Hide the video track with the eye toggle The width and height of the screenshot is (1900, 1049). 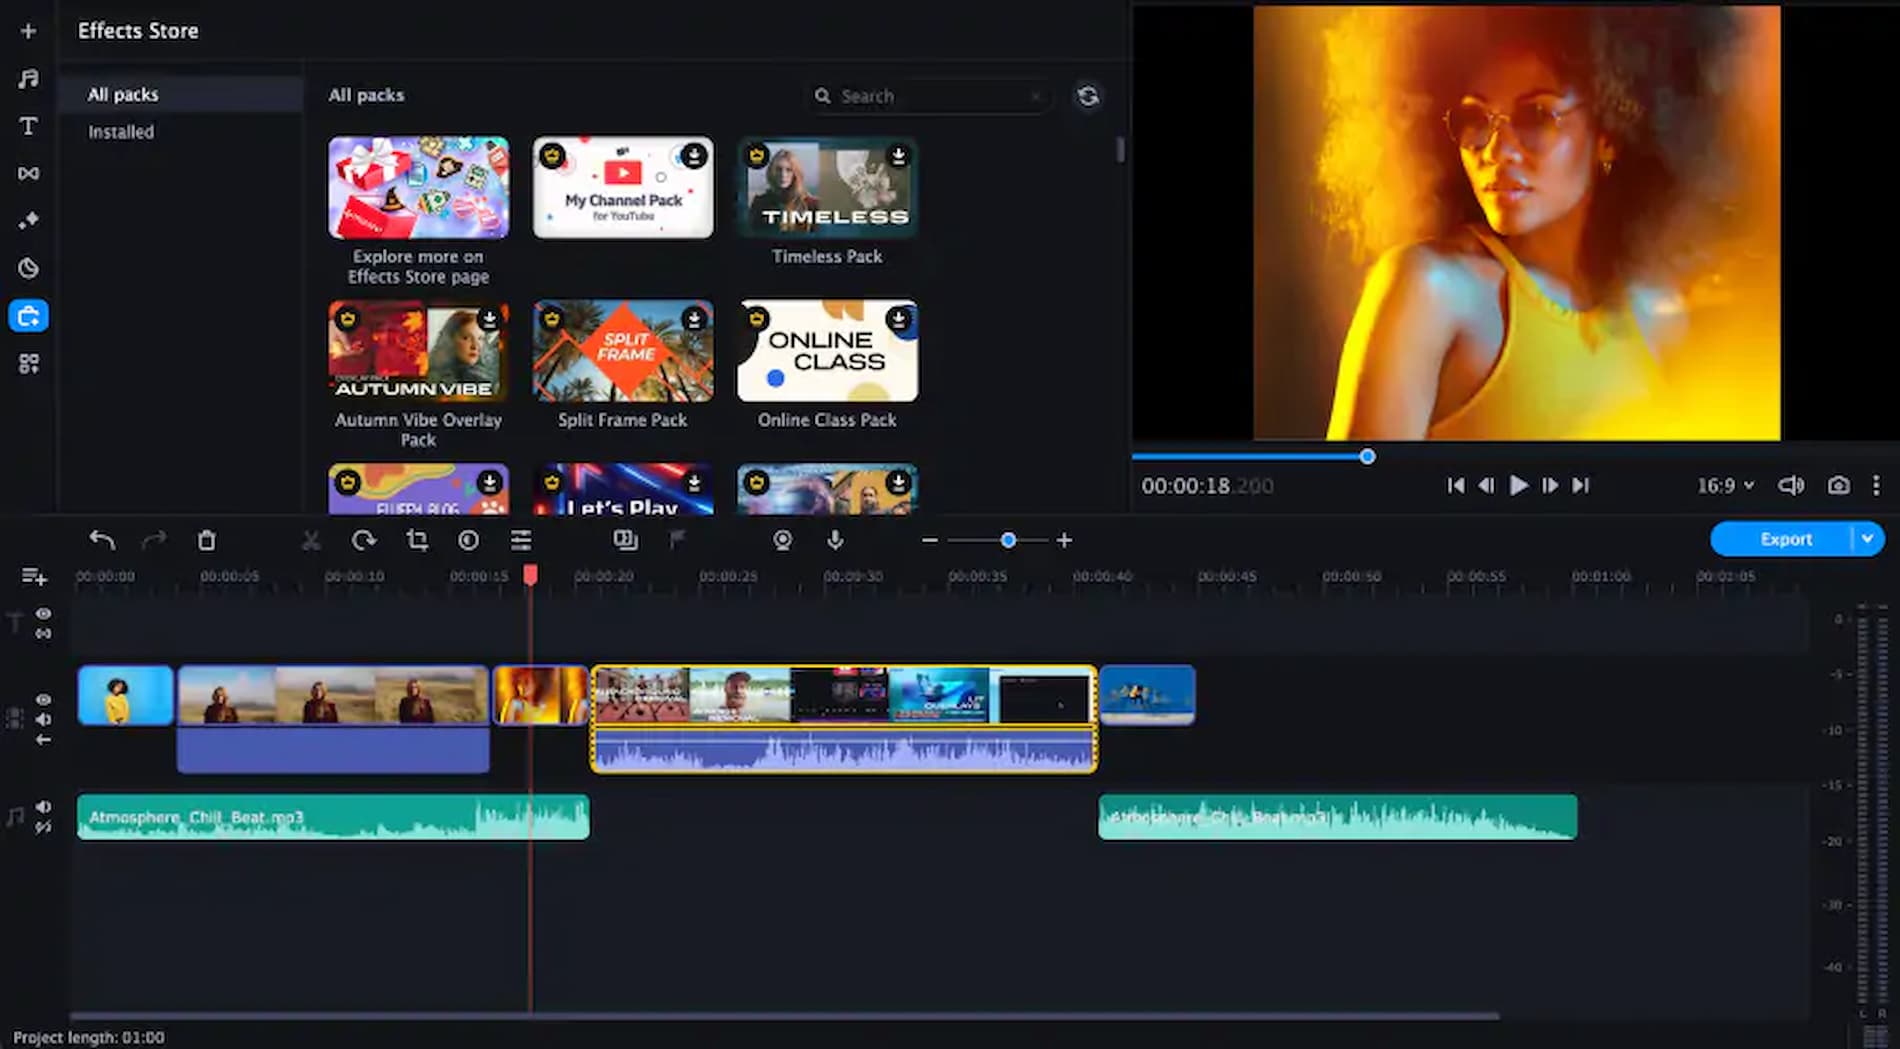[41, 700]
